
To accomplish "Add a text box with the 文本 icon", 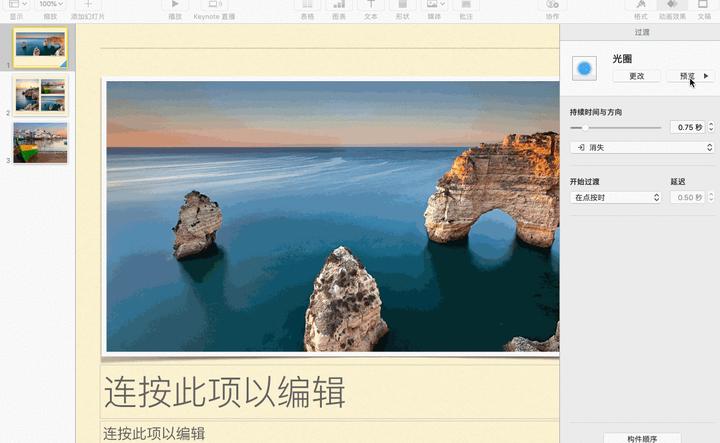I will (x=371, y=4).
